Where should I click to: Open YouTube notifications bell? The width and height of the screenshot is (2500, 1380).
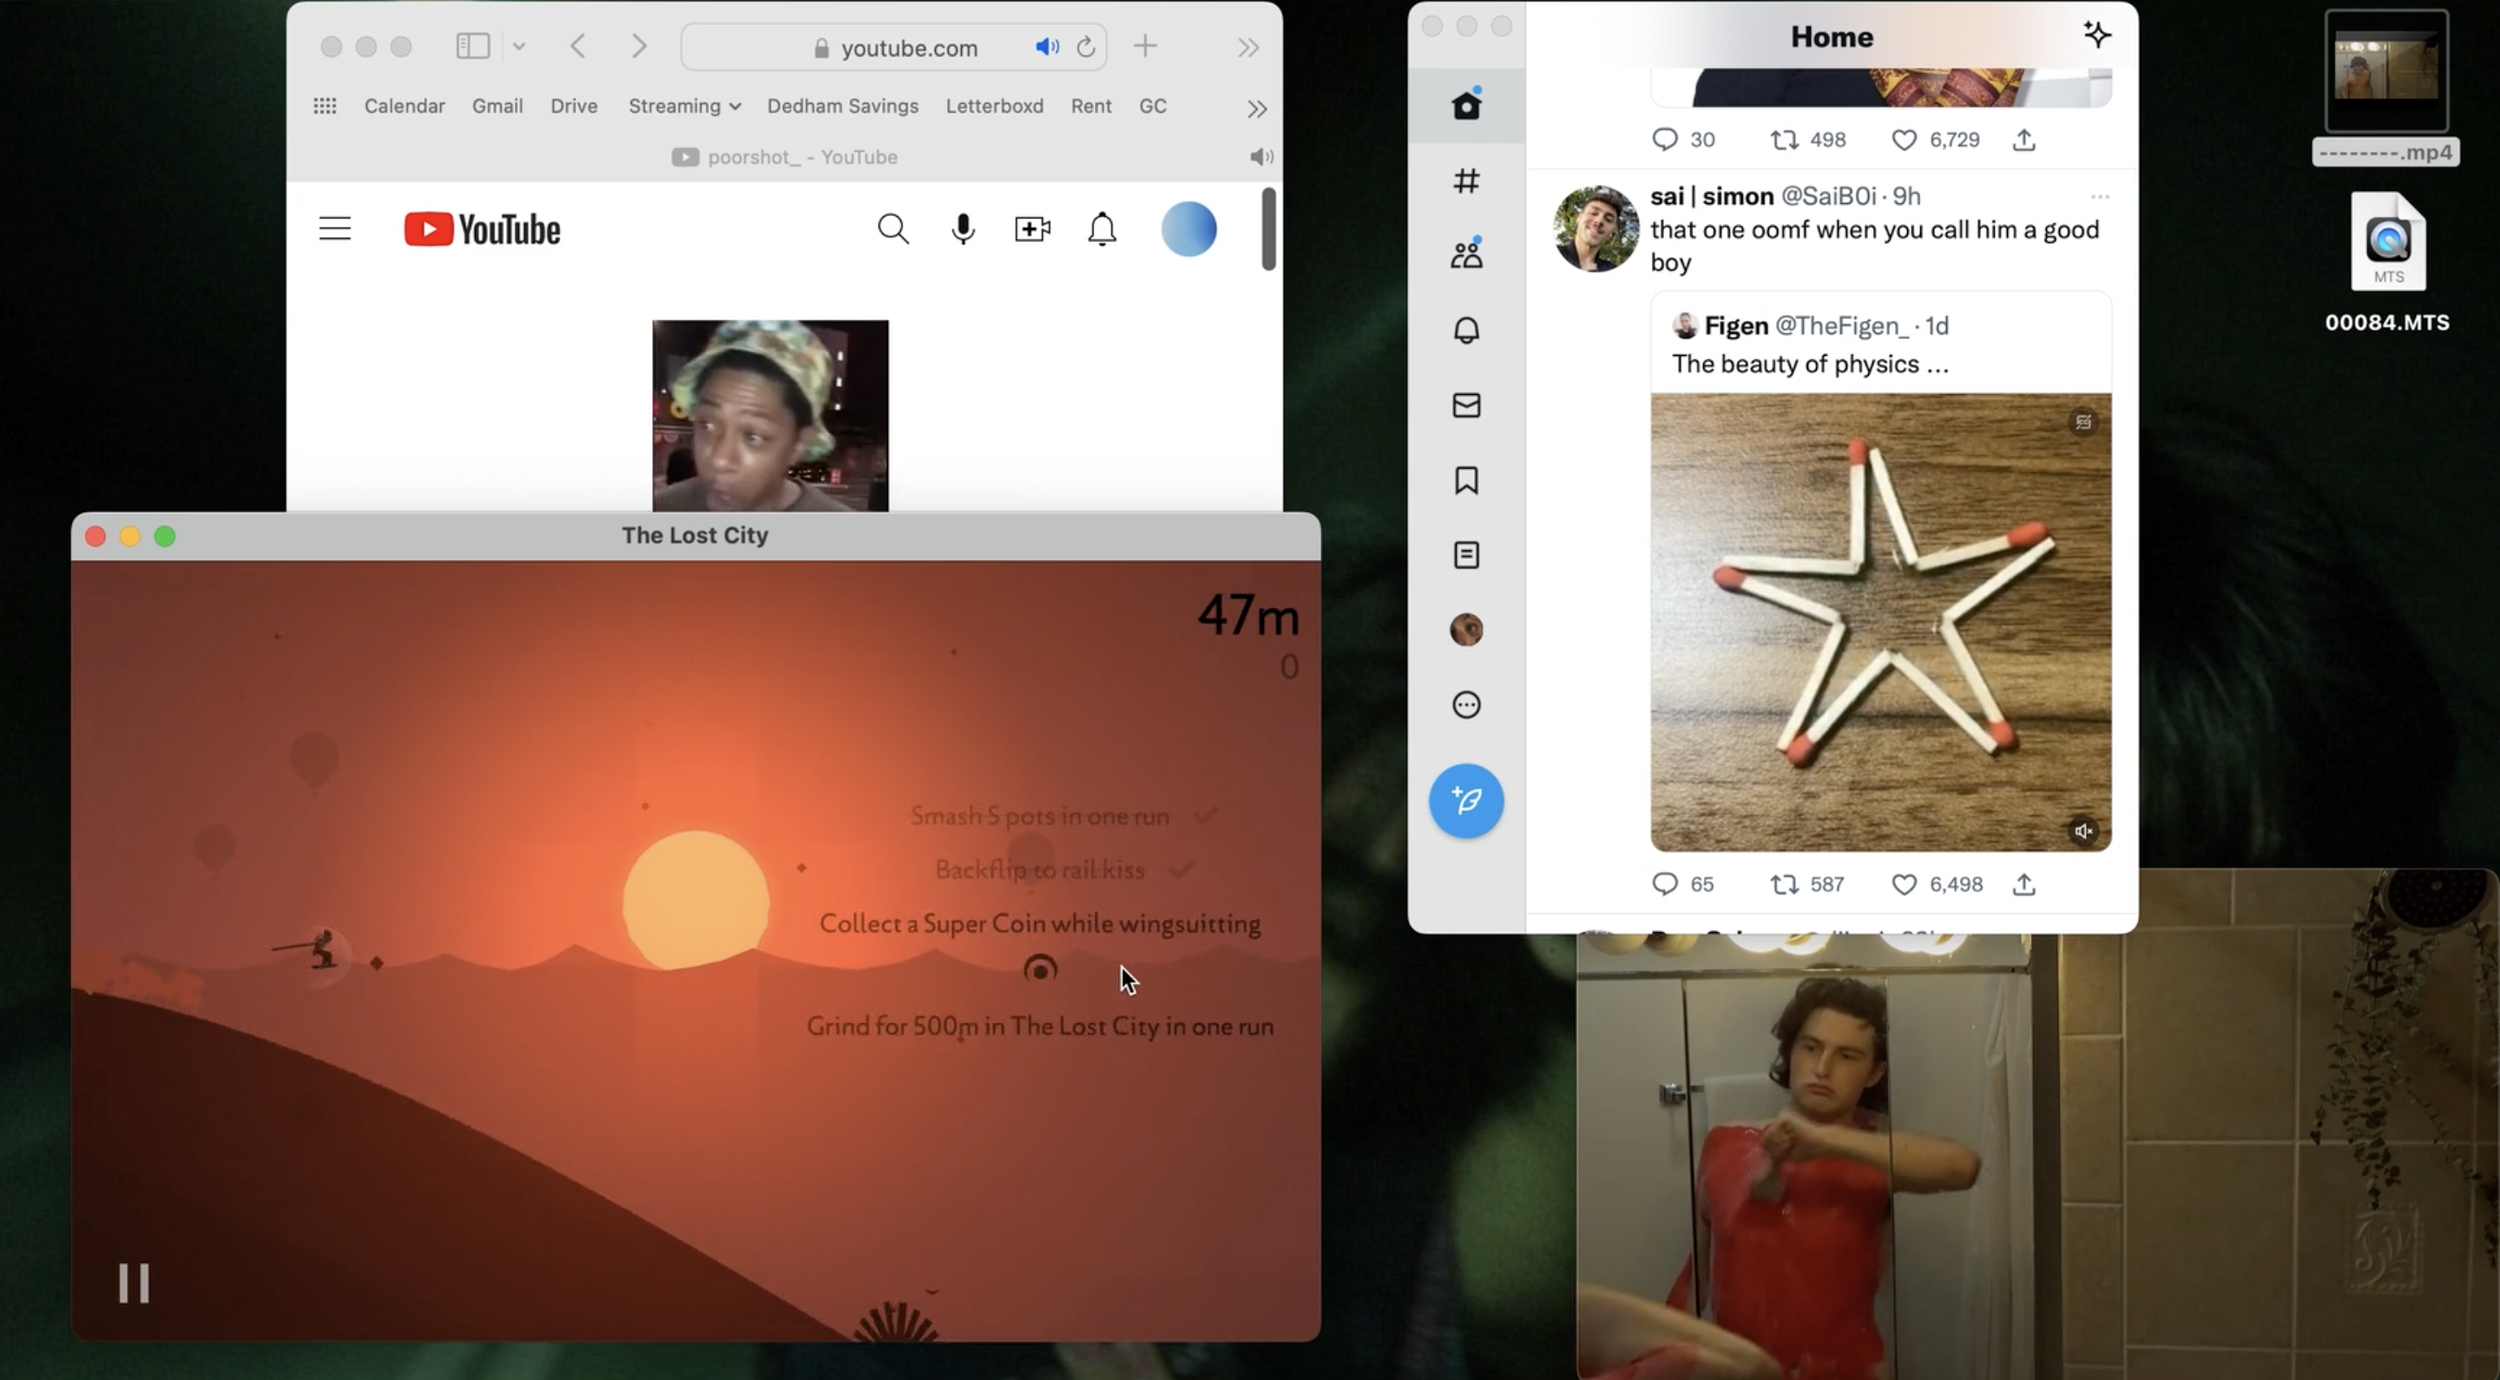1101,229
